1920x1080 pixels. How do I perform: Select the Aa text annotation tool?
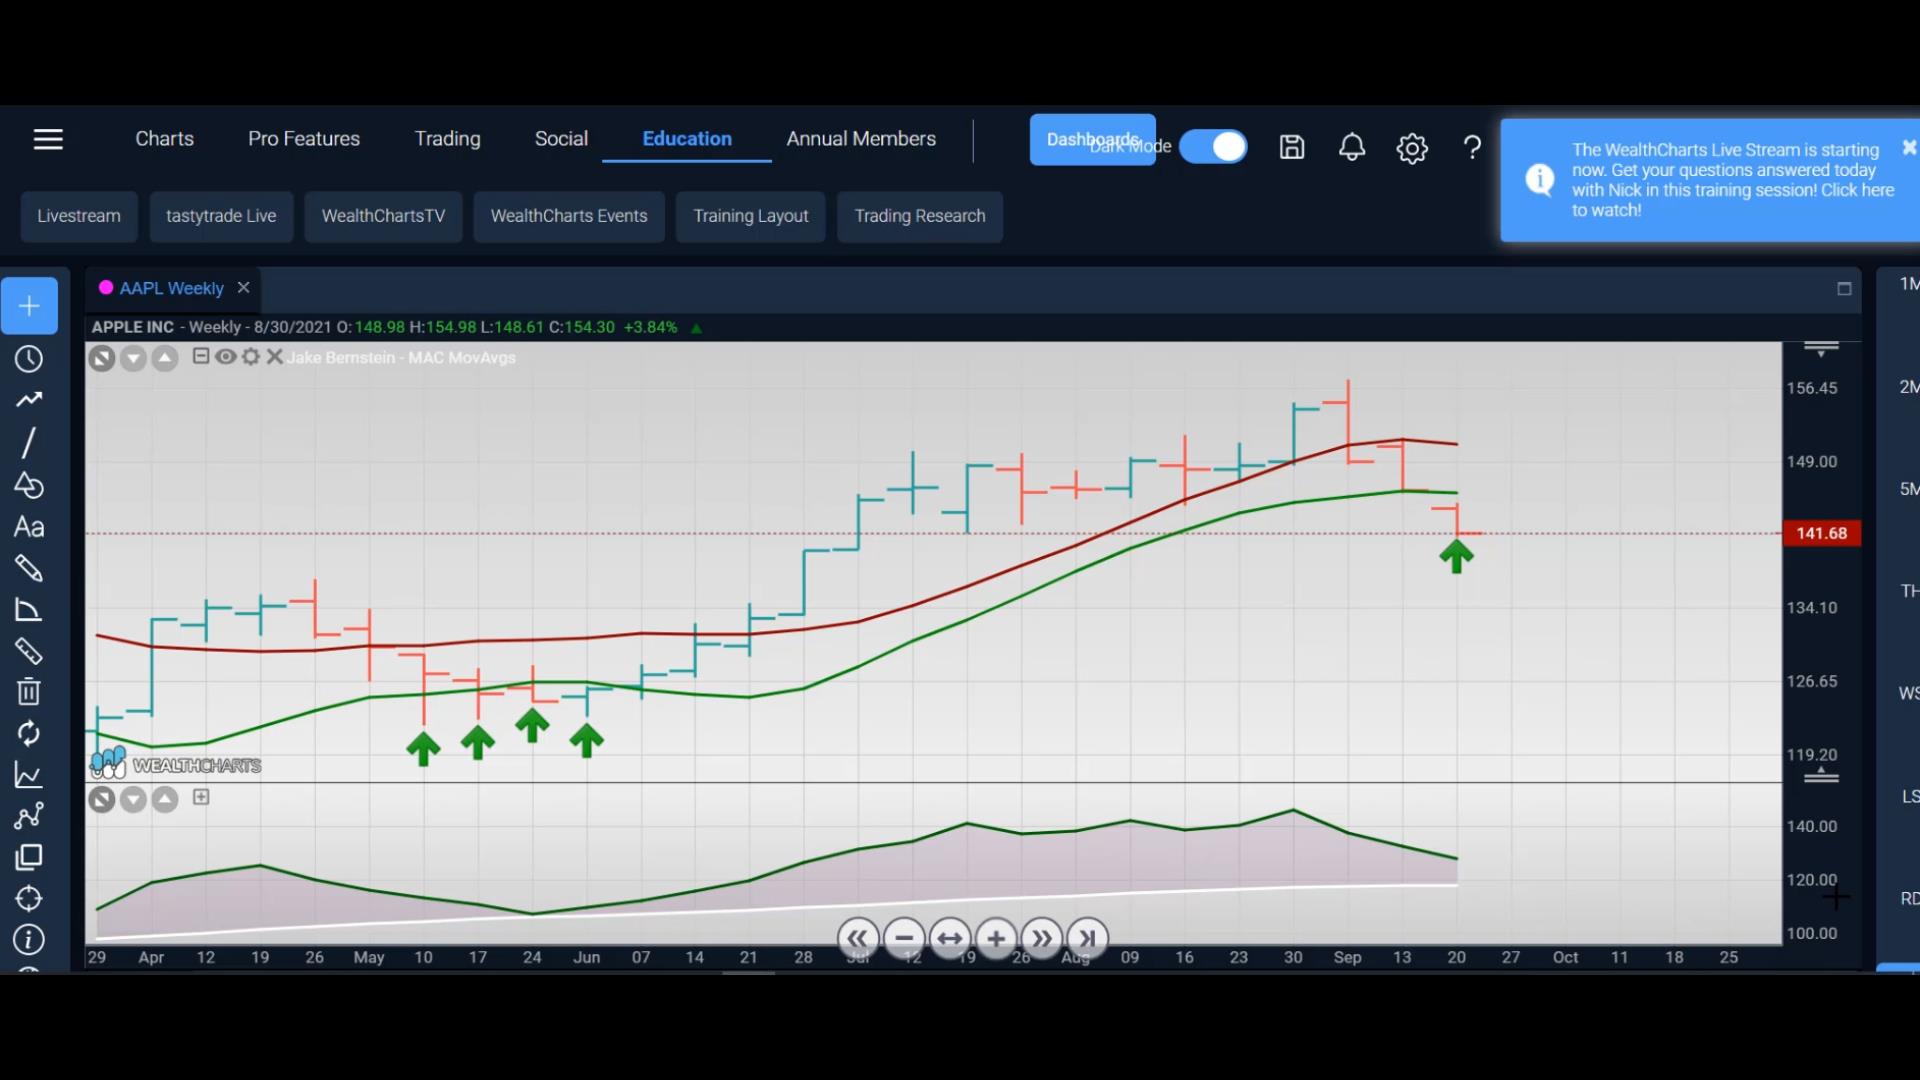(x=29, y=527)
